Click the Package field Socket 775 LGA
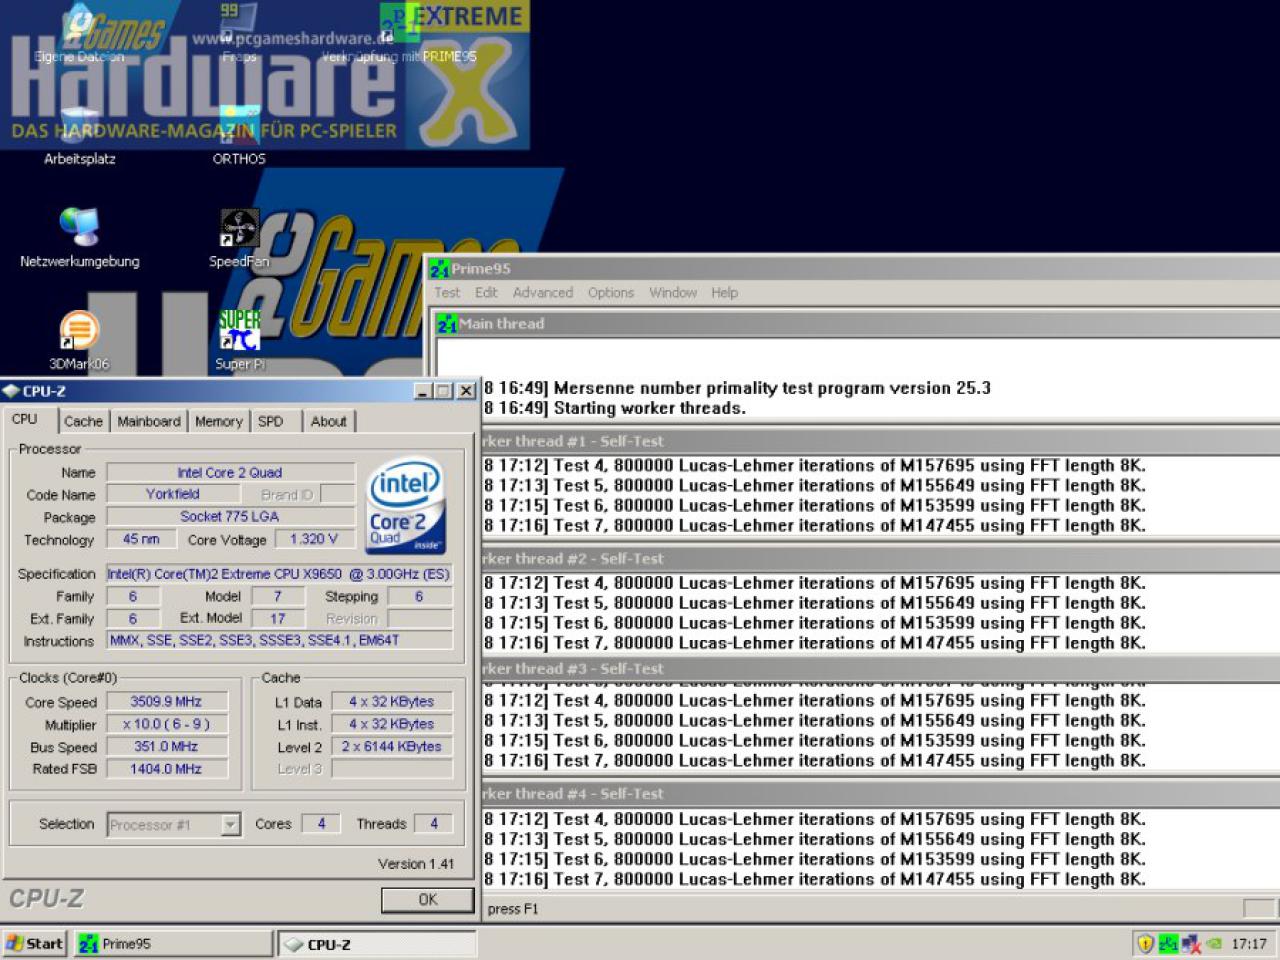 tap(230, 517)
